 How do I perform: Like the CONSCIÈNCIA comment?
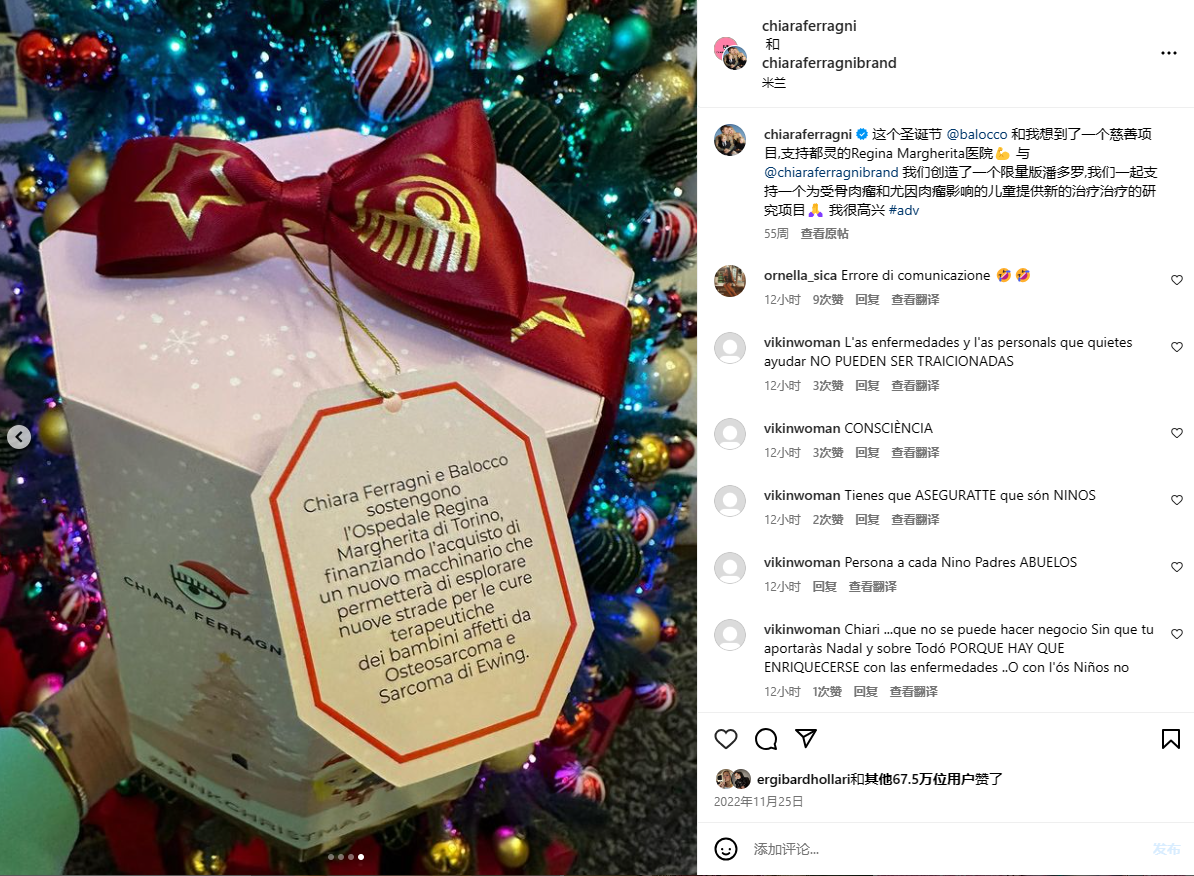1176,433
